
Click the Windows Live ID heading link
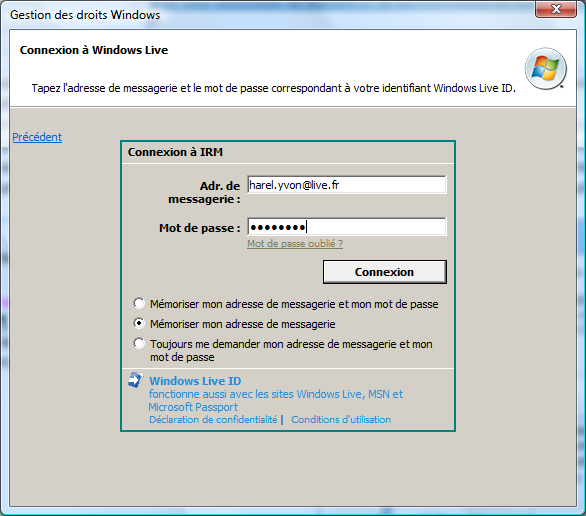(x=195, y=381)
